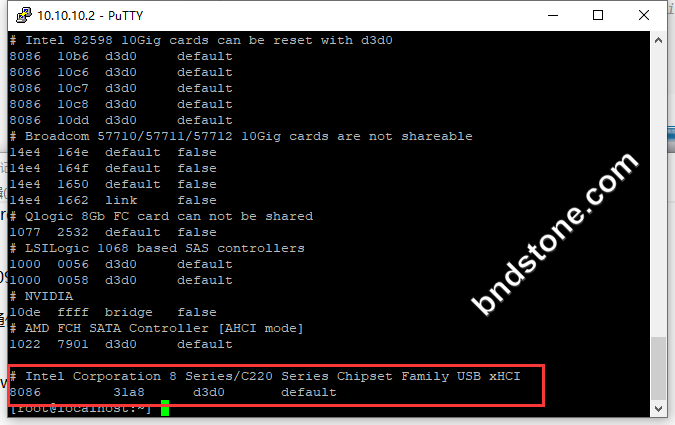Image resolution: width=675 pixels, height=425 pixels.
Task: Click the green terminal cursor block
Action: click(x=165, y=408)
